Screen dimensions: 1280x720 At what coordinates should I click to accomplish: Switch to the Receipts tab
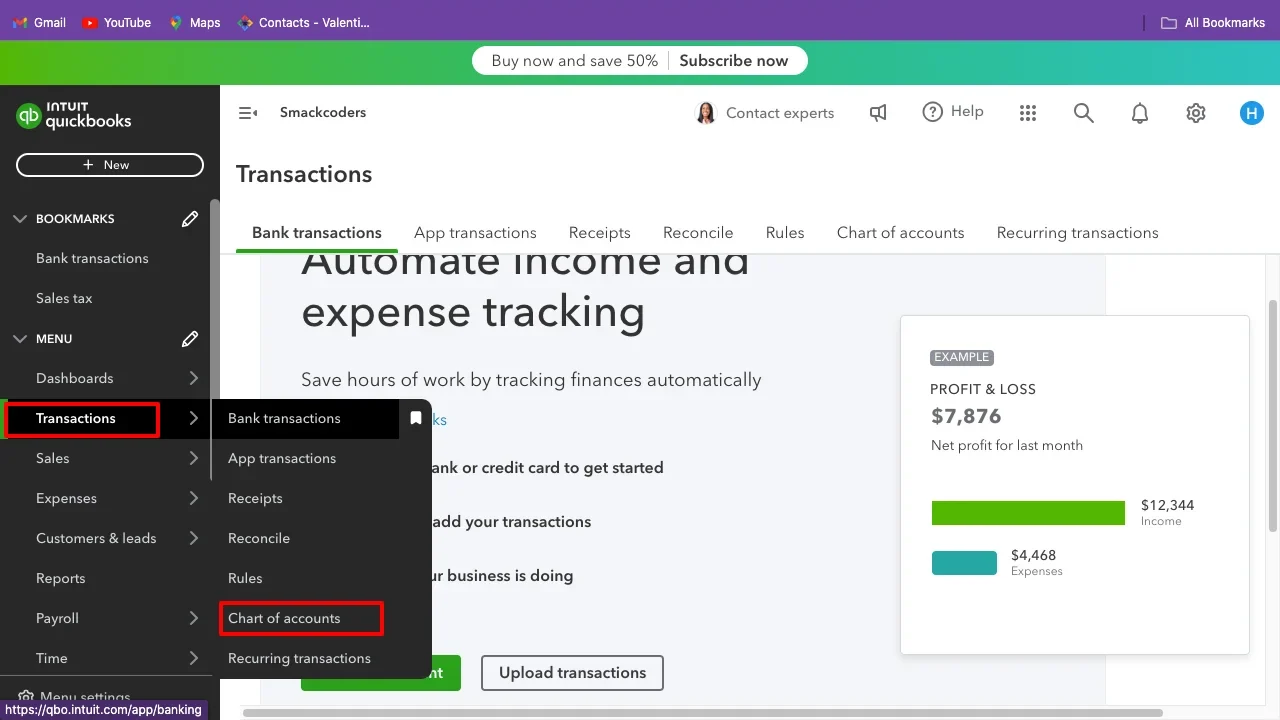click(599, 232)
